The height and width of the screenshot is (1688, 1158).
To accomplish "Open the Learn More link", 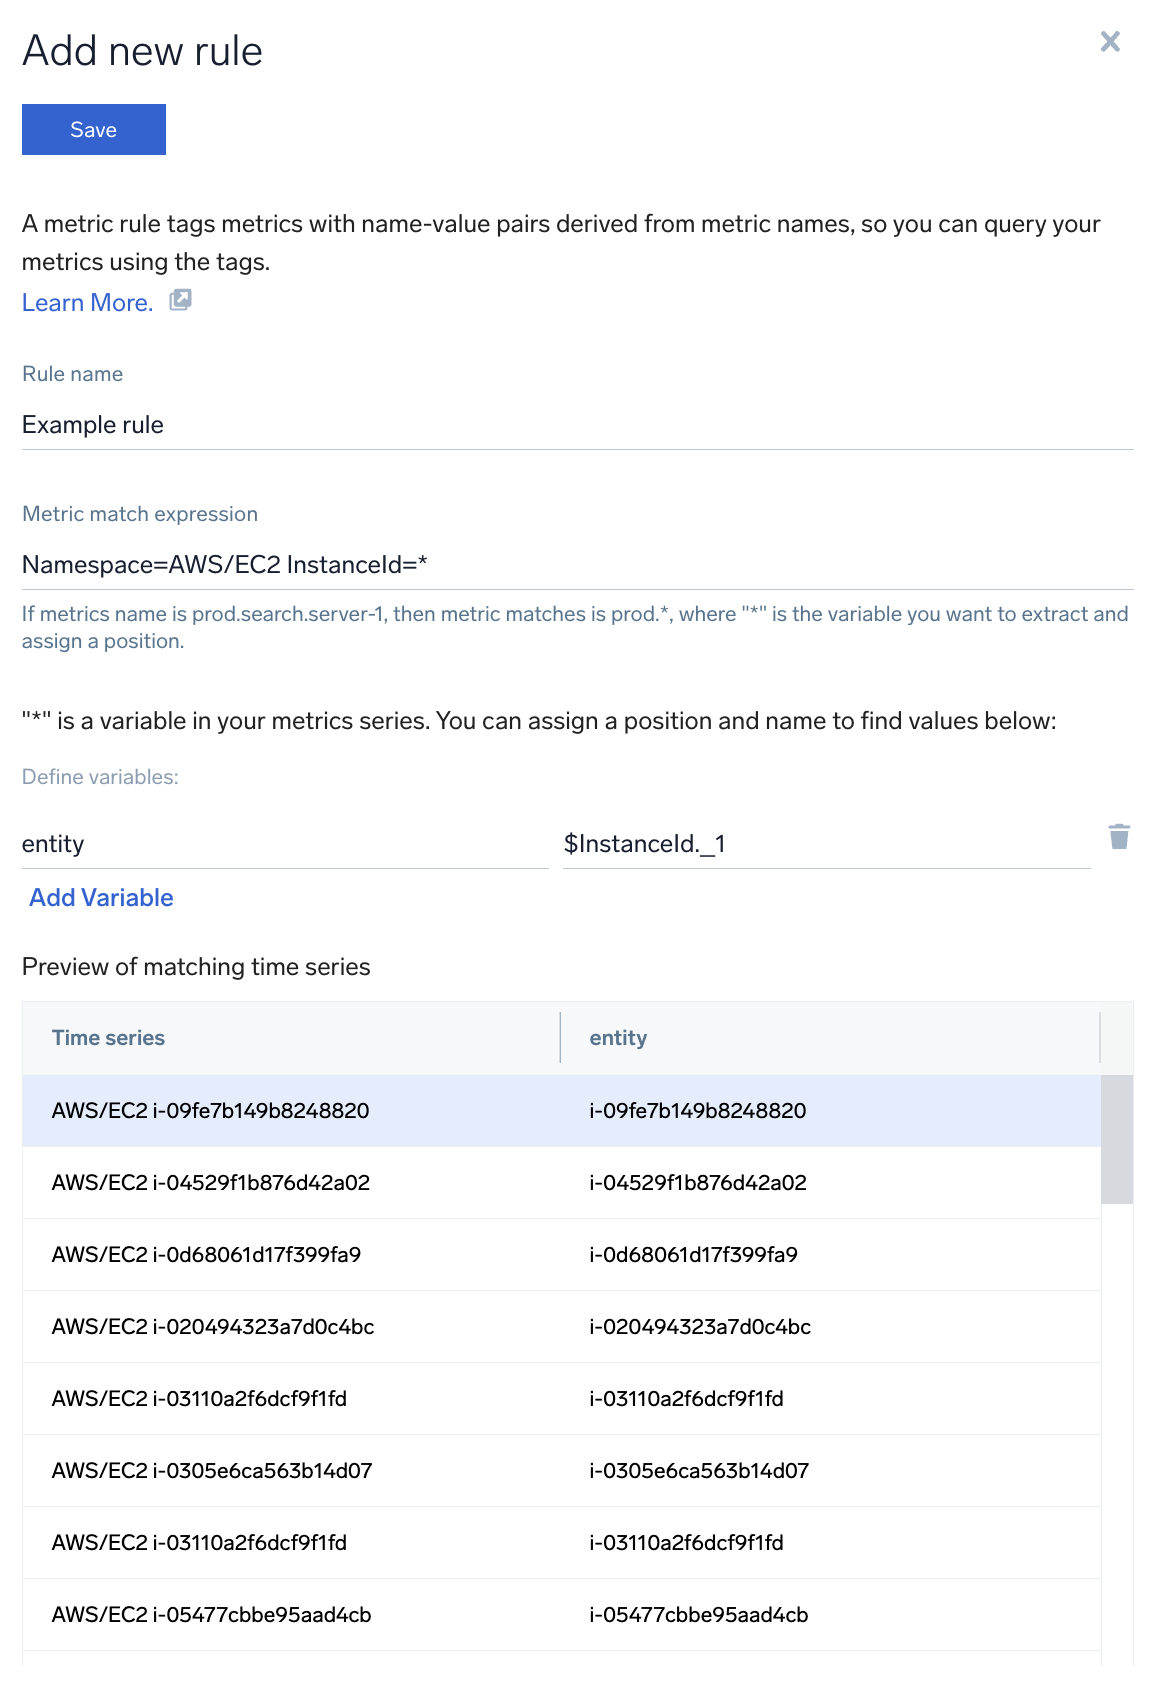I will pos(88,303).
